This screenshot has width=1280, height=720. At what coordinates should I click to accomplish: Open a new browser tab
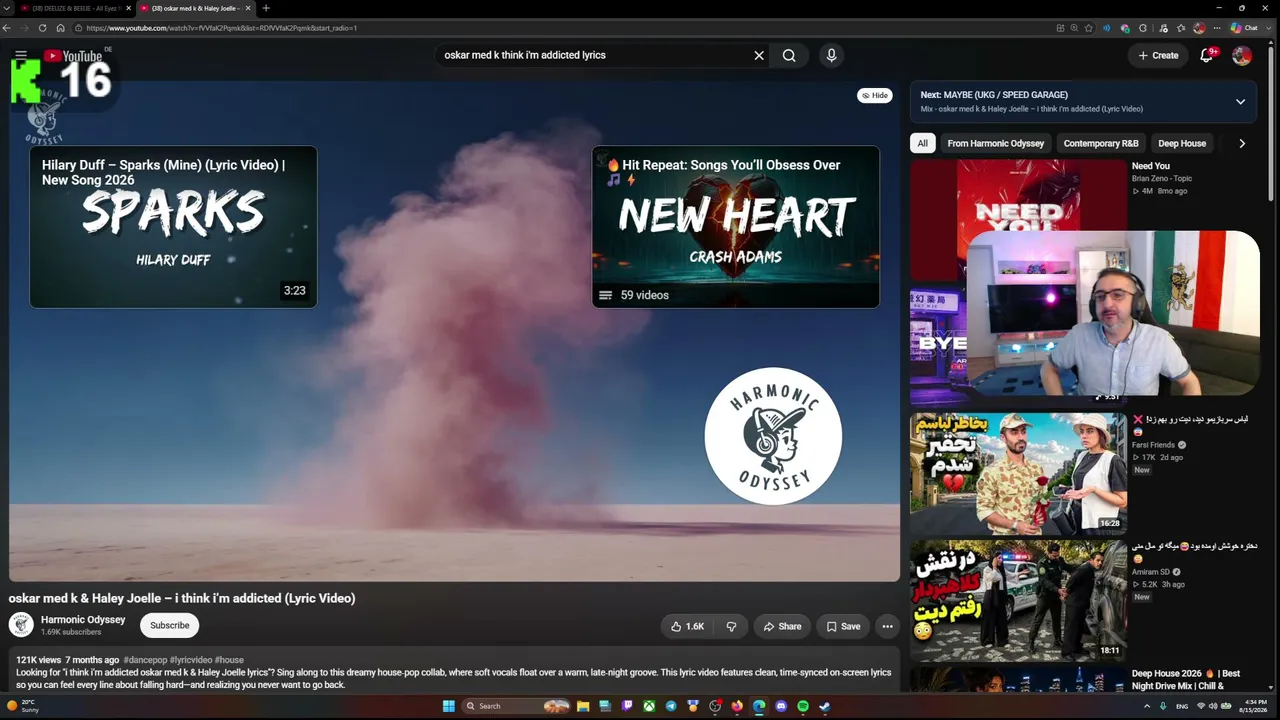click(x=265, y=8)
